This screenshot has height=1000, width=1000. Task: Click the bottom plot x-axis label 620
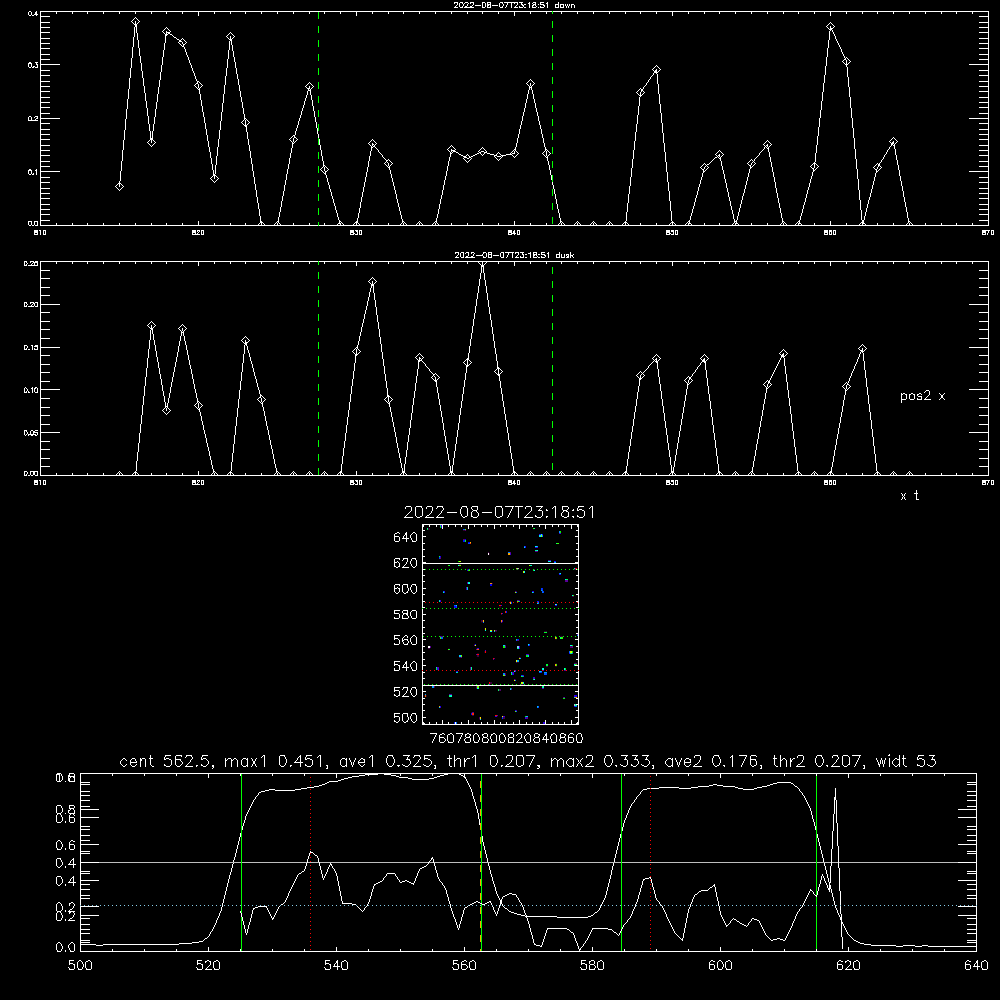848,966
